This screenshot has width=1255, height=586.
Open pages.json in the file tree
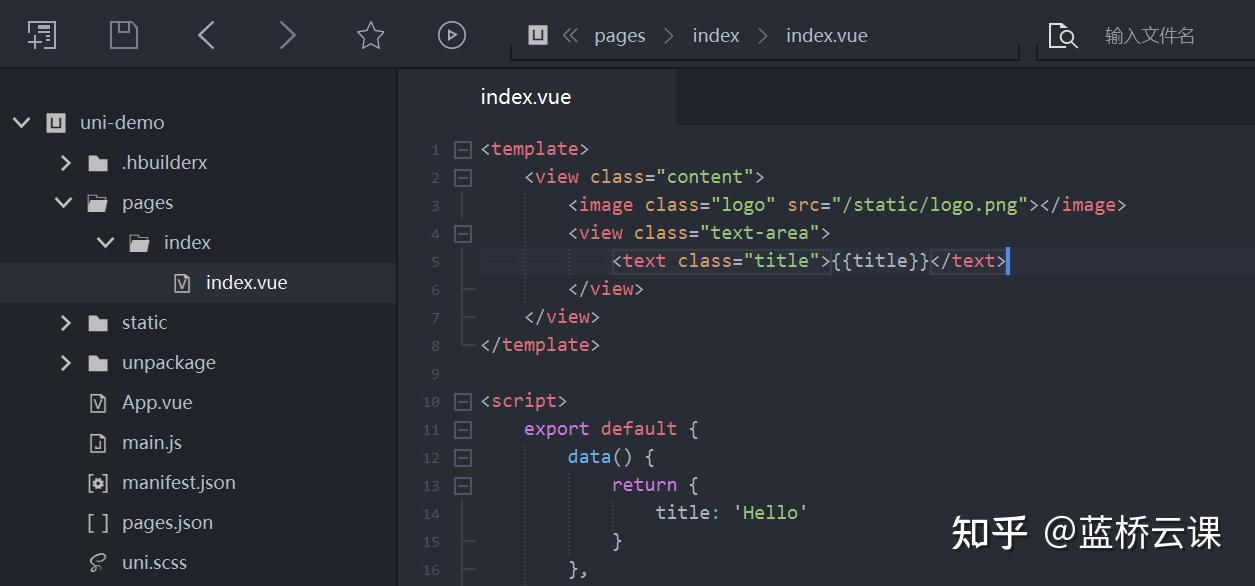coord(167,523)
